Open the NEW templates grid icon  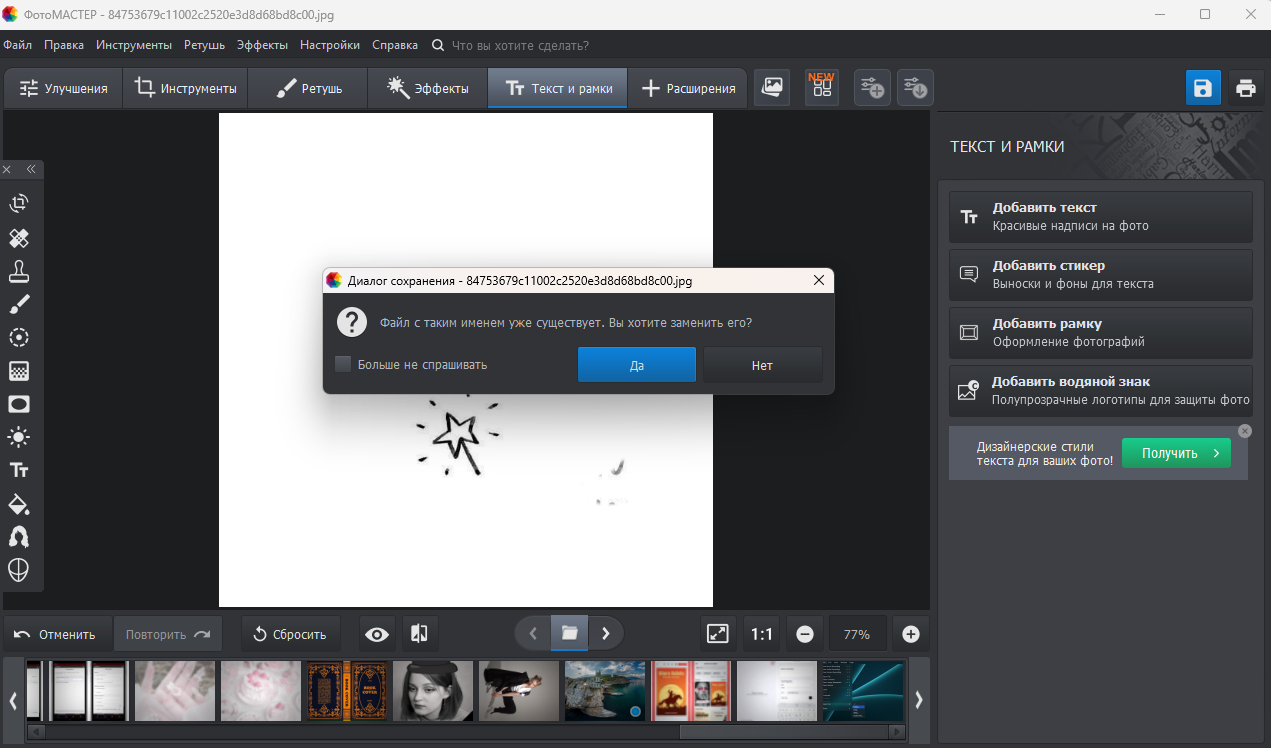tap(822, 88)
